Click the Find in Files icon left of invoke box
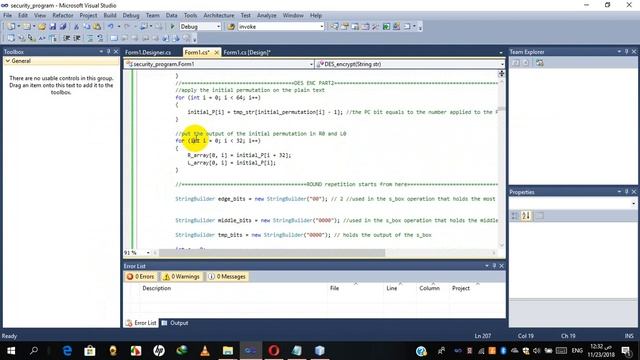 coord(231,27)
